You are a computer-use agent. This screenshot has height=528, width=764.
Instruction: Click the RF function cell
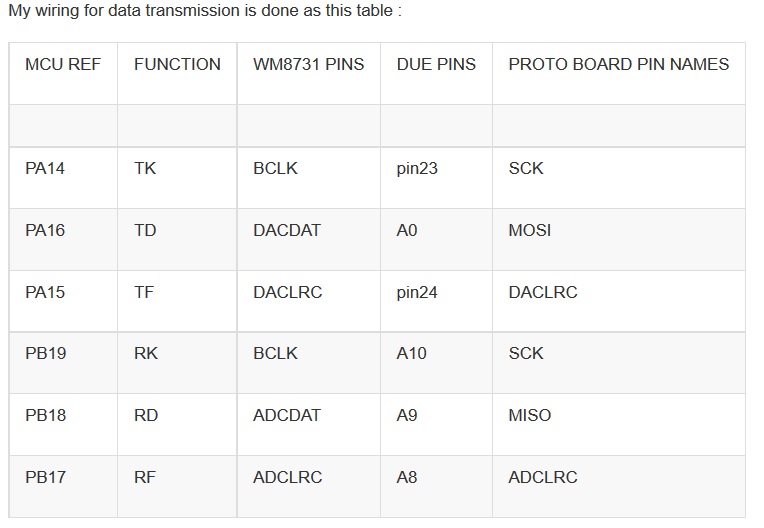pos(177,487)
